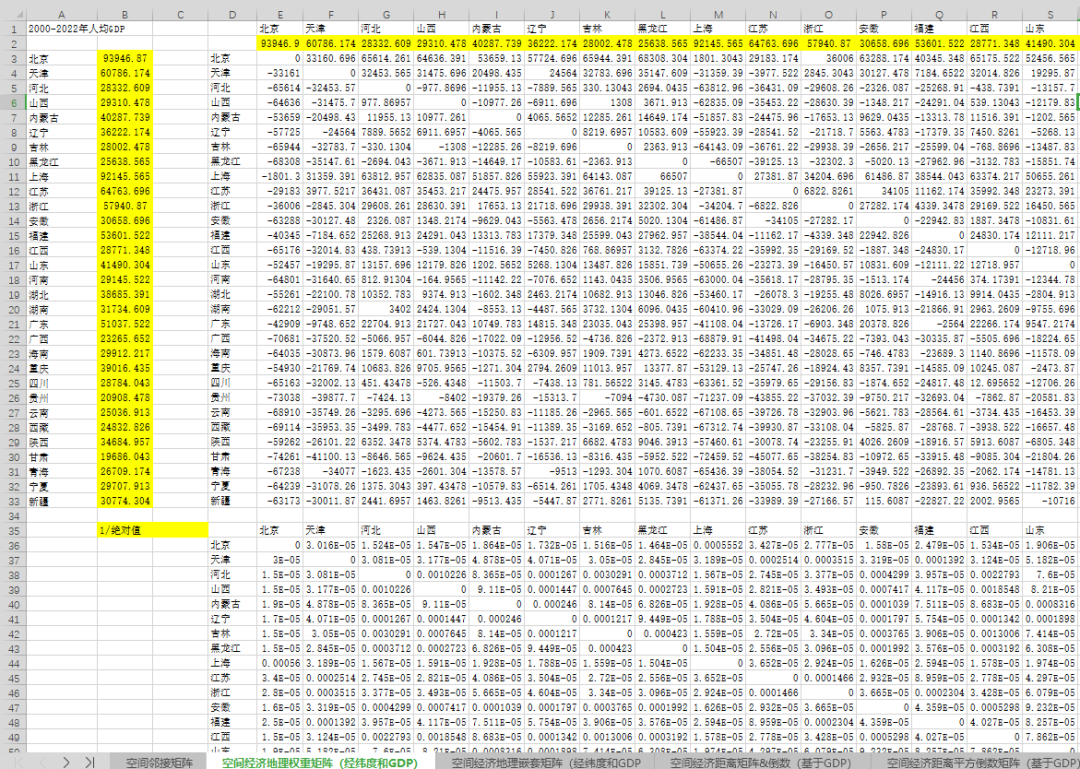
Task: Click cell Q18 with value -24456
Action: [x=939, y=280]
